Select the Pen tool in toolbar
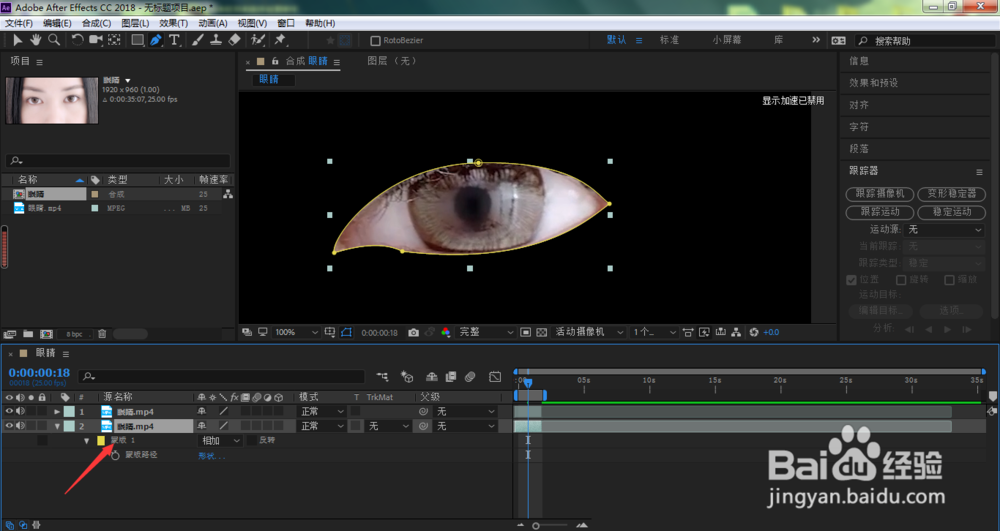The image size is (1000, 531). [156, 40]
